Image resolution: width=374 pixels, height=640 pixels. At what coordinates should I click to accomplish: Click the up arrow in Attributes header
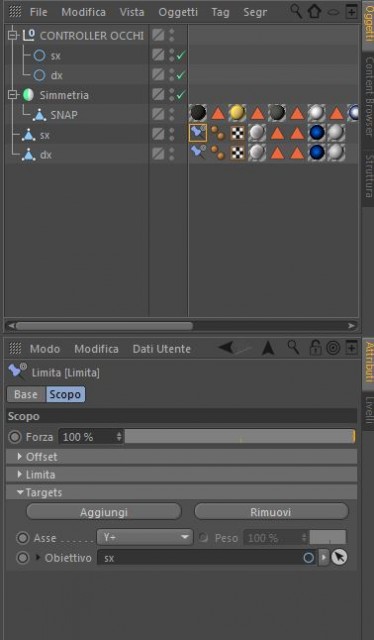pos(268,349)
